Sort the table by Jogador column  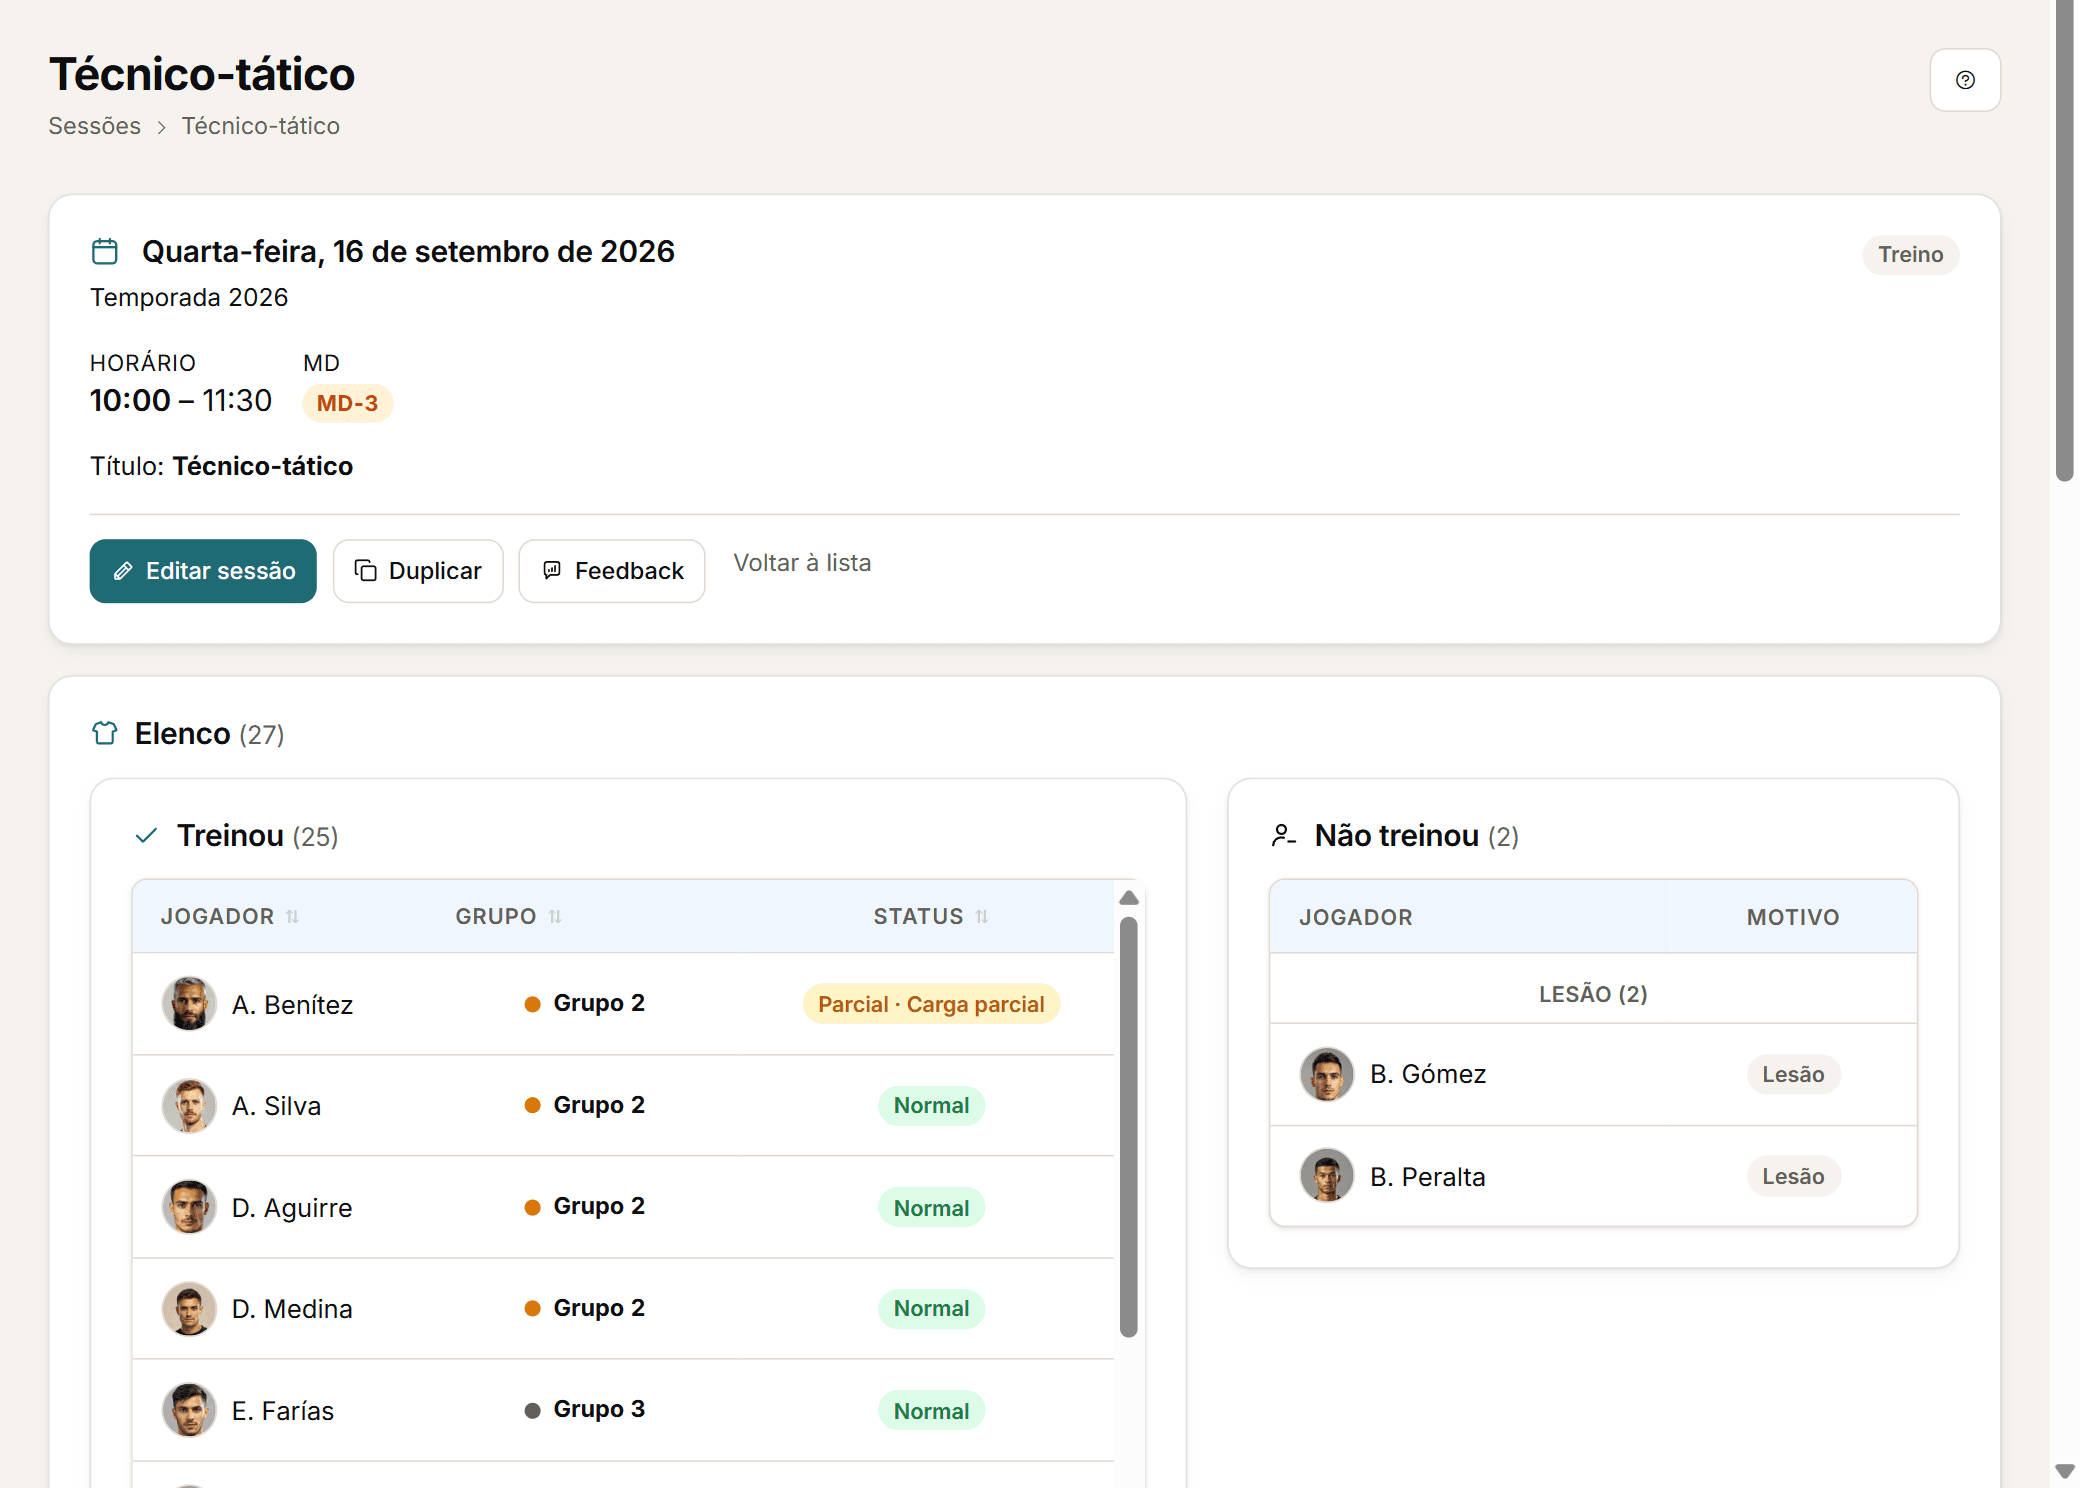click(230, 916)
